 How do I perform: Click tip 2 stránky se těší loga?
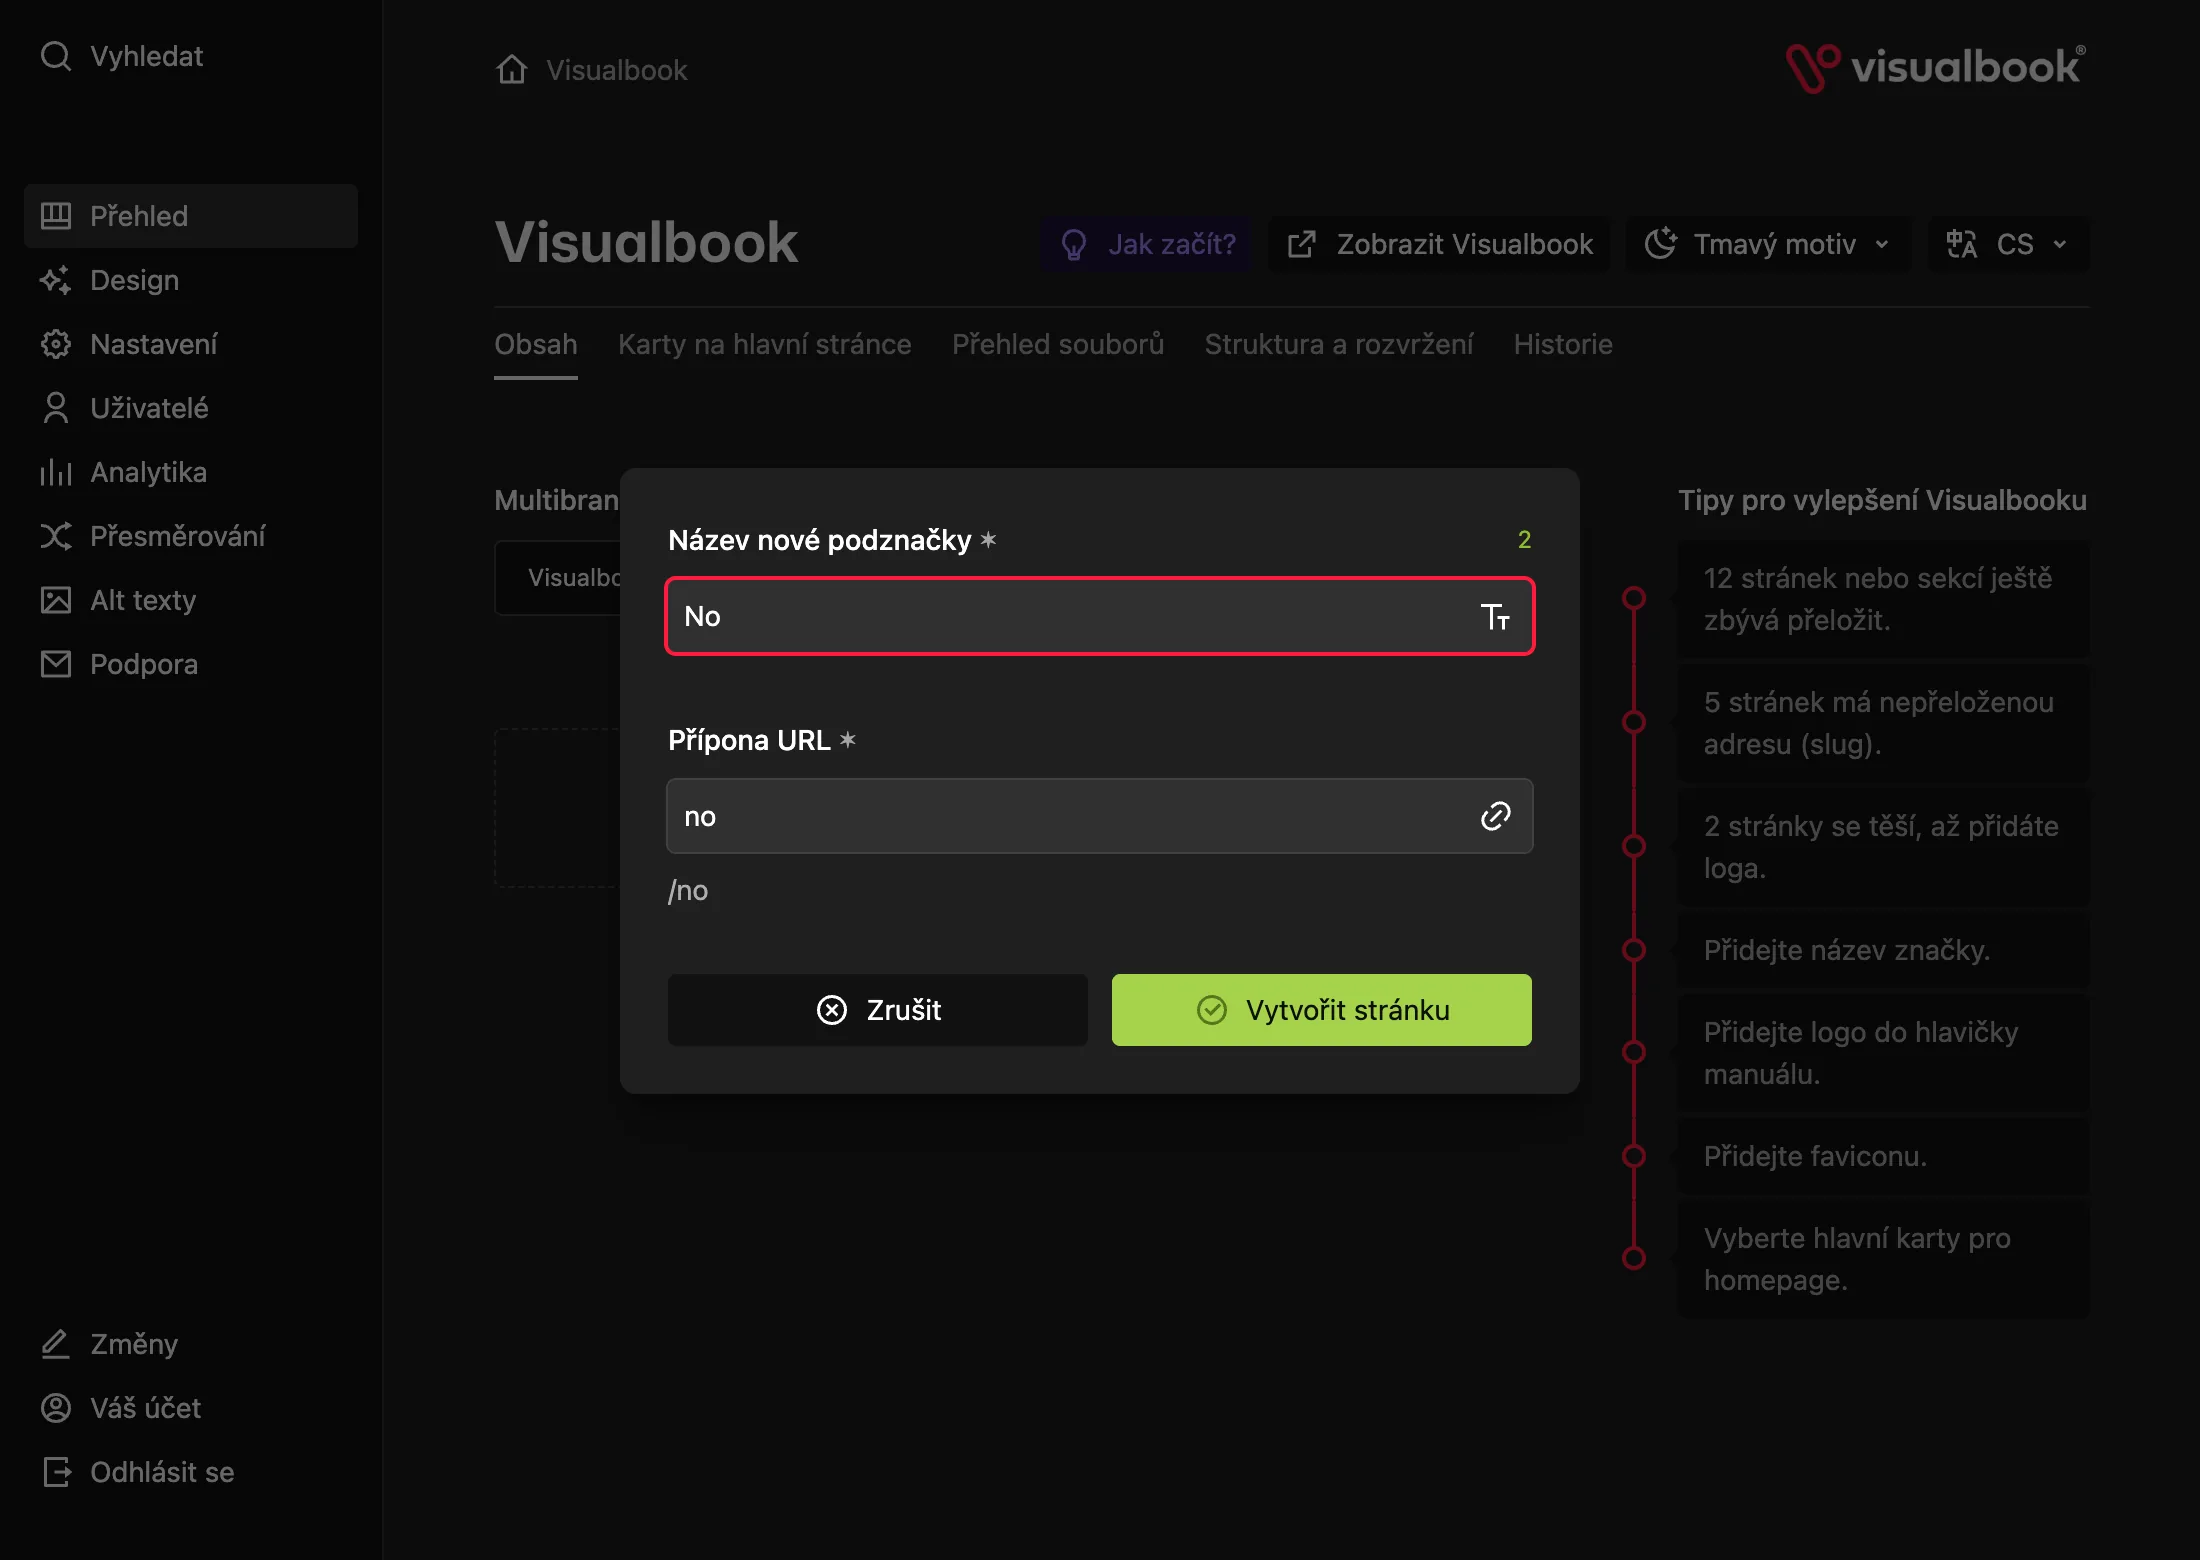(x=1884, y=847)
